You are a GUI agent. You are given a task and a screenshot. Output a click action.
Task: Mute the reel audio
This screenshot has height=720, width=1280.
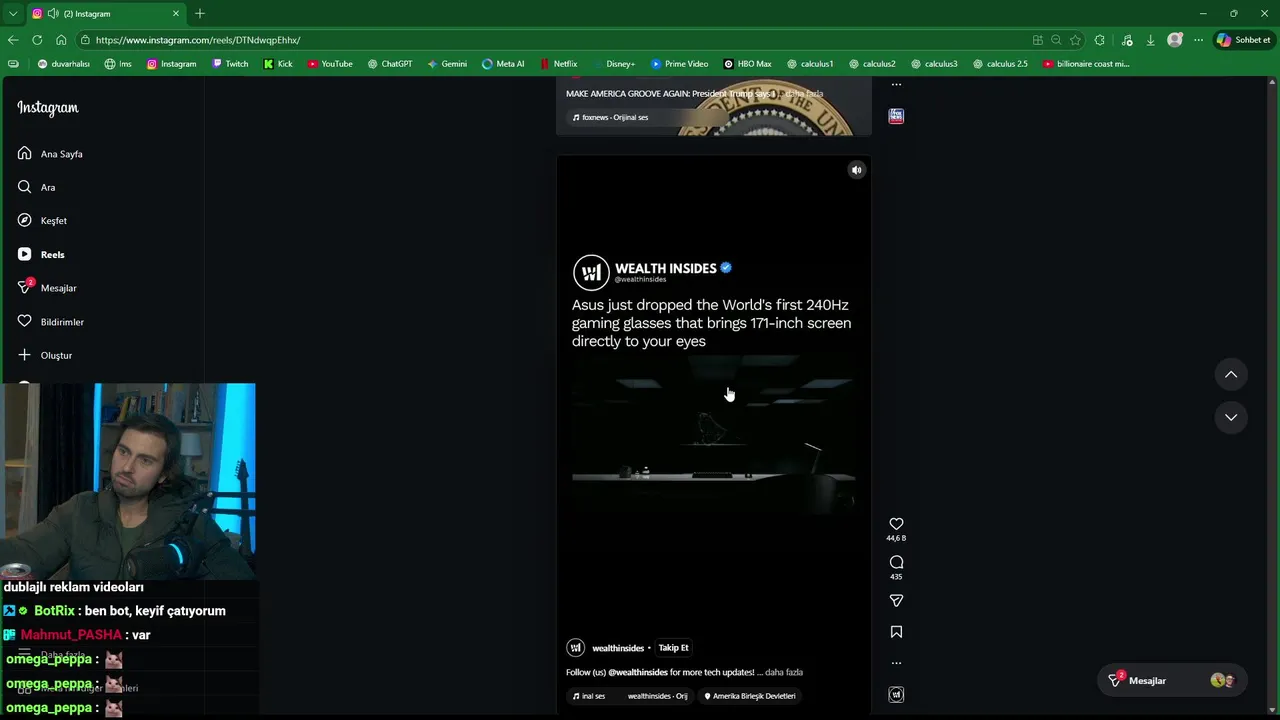[856, 170]
